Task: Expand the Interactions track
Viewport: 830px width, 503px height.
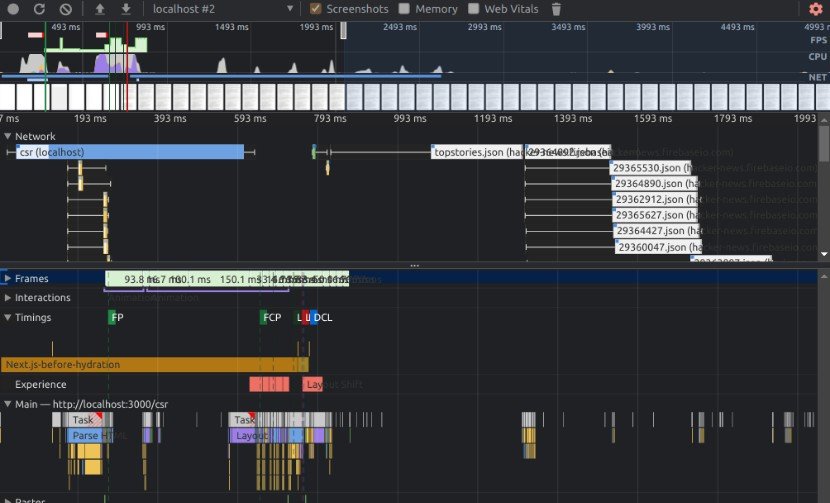Action: pyautogui.click(x=8, y=298)
